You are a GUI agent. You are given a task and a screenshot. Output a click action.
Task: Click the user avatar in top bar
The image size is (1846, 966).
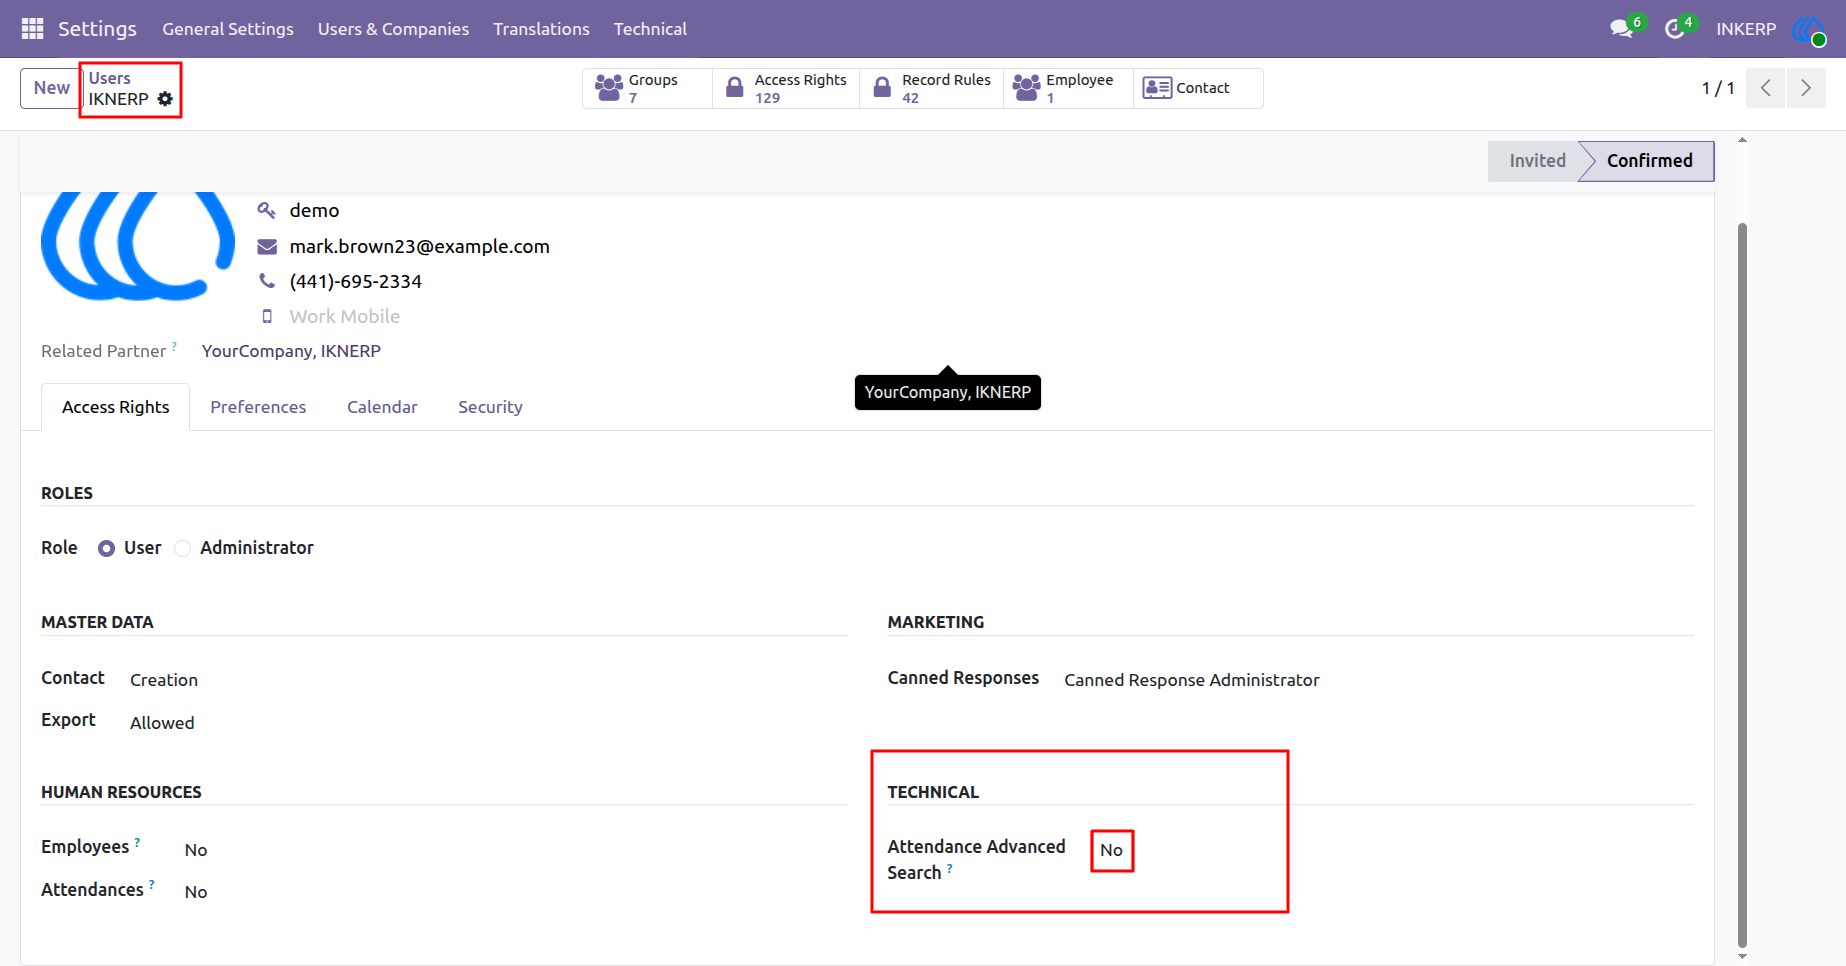coord(1809,29)
